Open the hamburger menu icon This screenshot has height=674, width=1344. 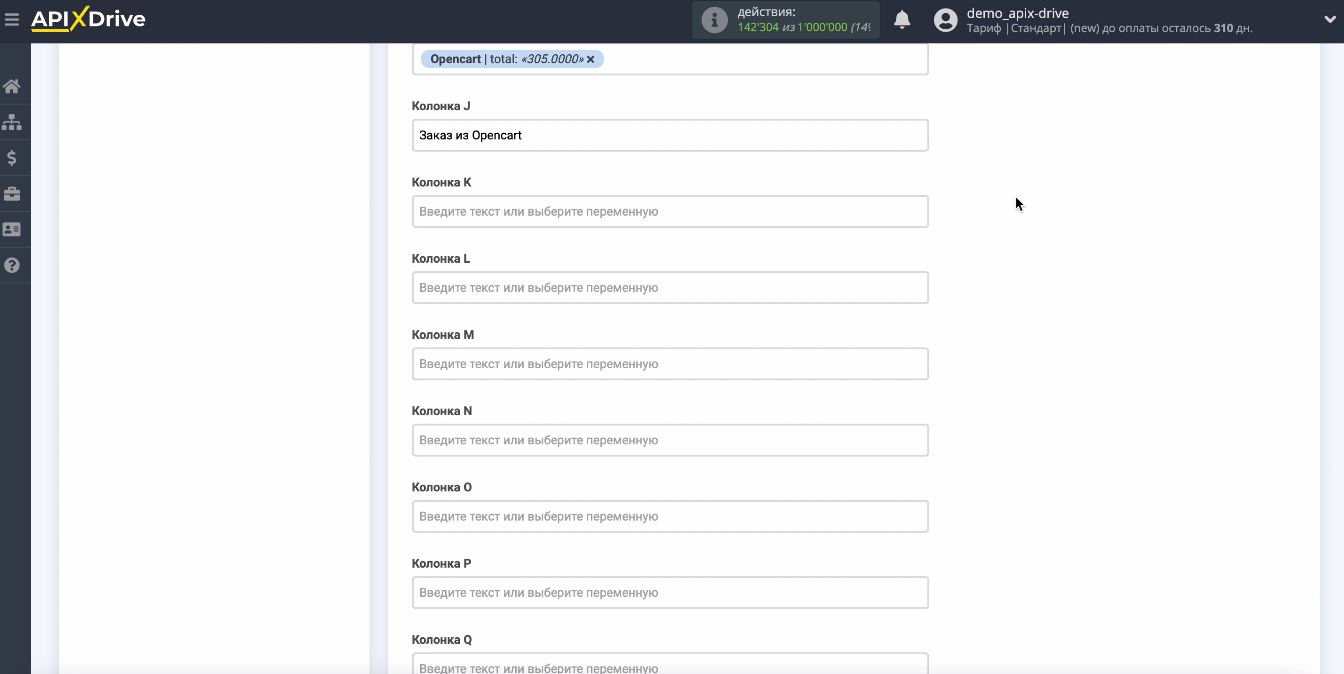click(x=12, y=19)
